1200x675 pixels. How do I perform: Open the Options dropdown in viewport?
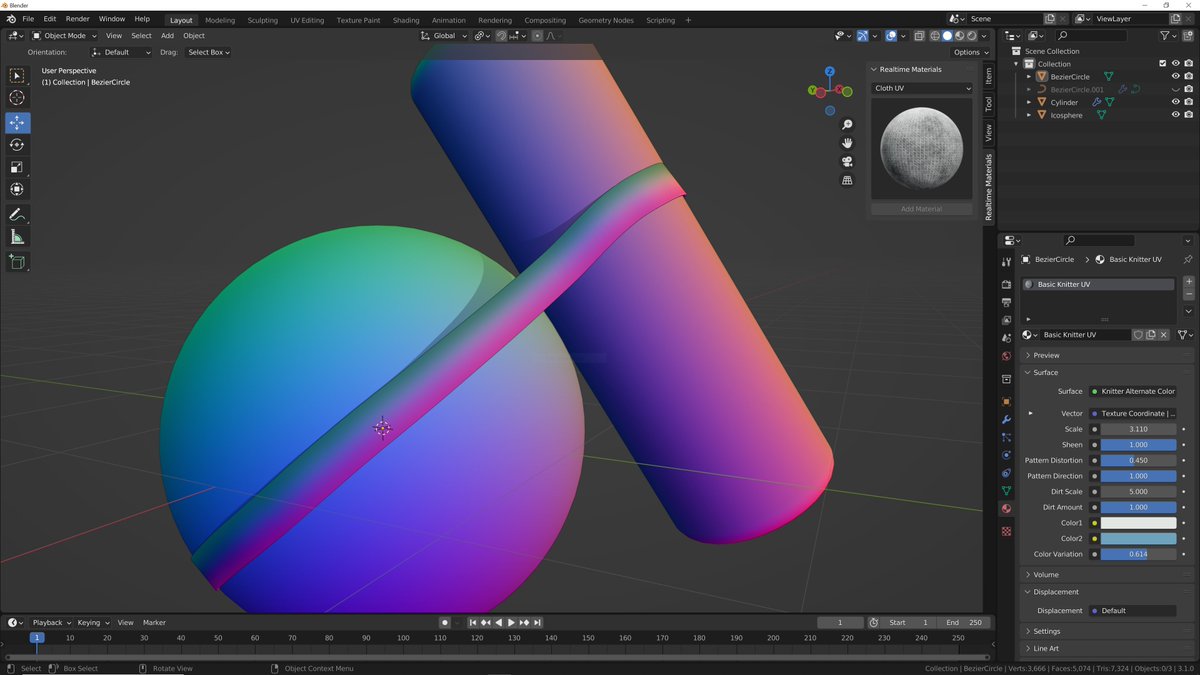point(970,52)
